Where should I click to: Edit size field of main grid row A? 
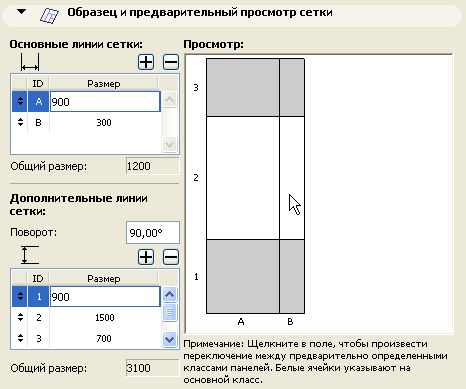(x=105, y=102)
